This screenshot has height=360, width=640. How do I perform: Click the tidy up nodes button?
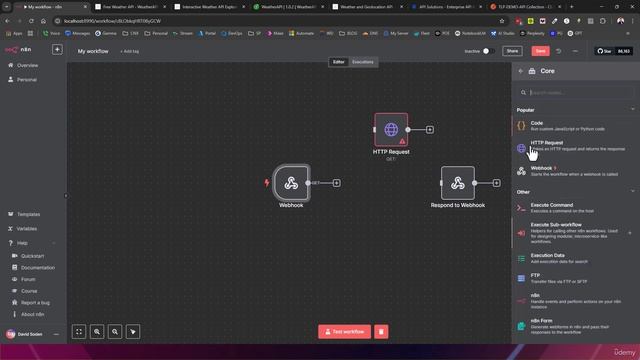[133, 332]
